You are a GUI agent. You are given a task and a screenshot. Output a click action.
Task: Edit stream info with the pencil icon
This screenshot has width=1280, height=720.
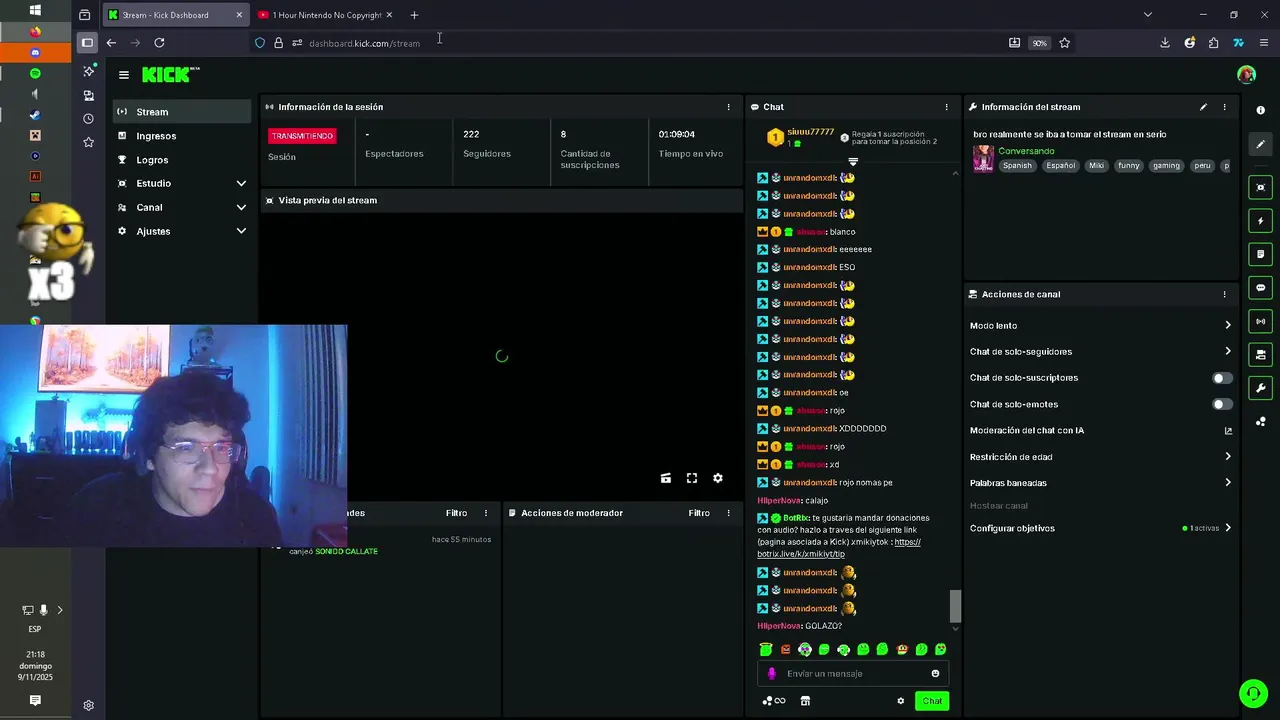pyautogui.click(x=1203, y=107)
